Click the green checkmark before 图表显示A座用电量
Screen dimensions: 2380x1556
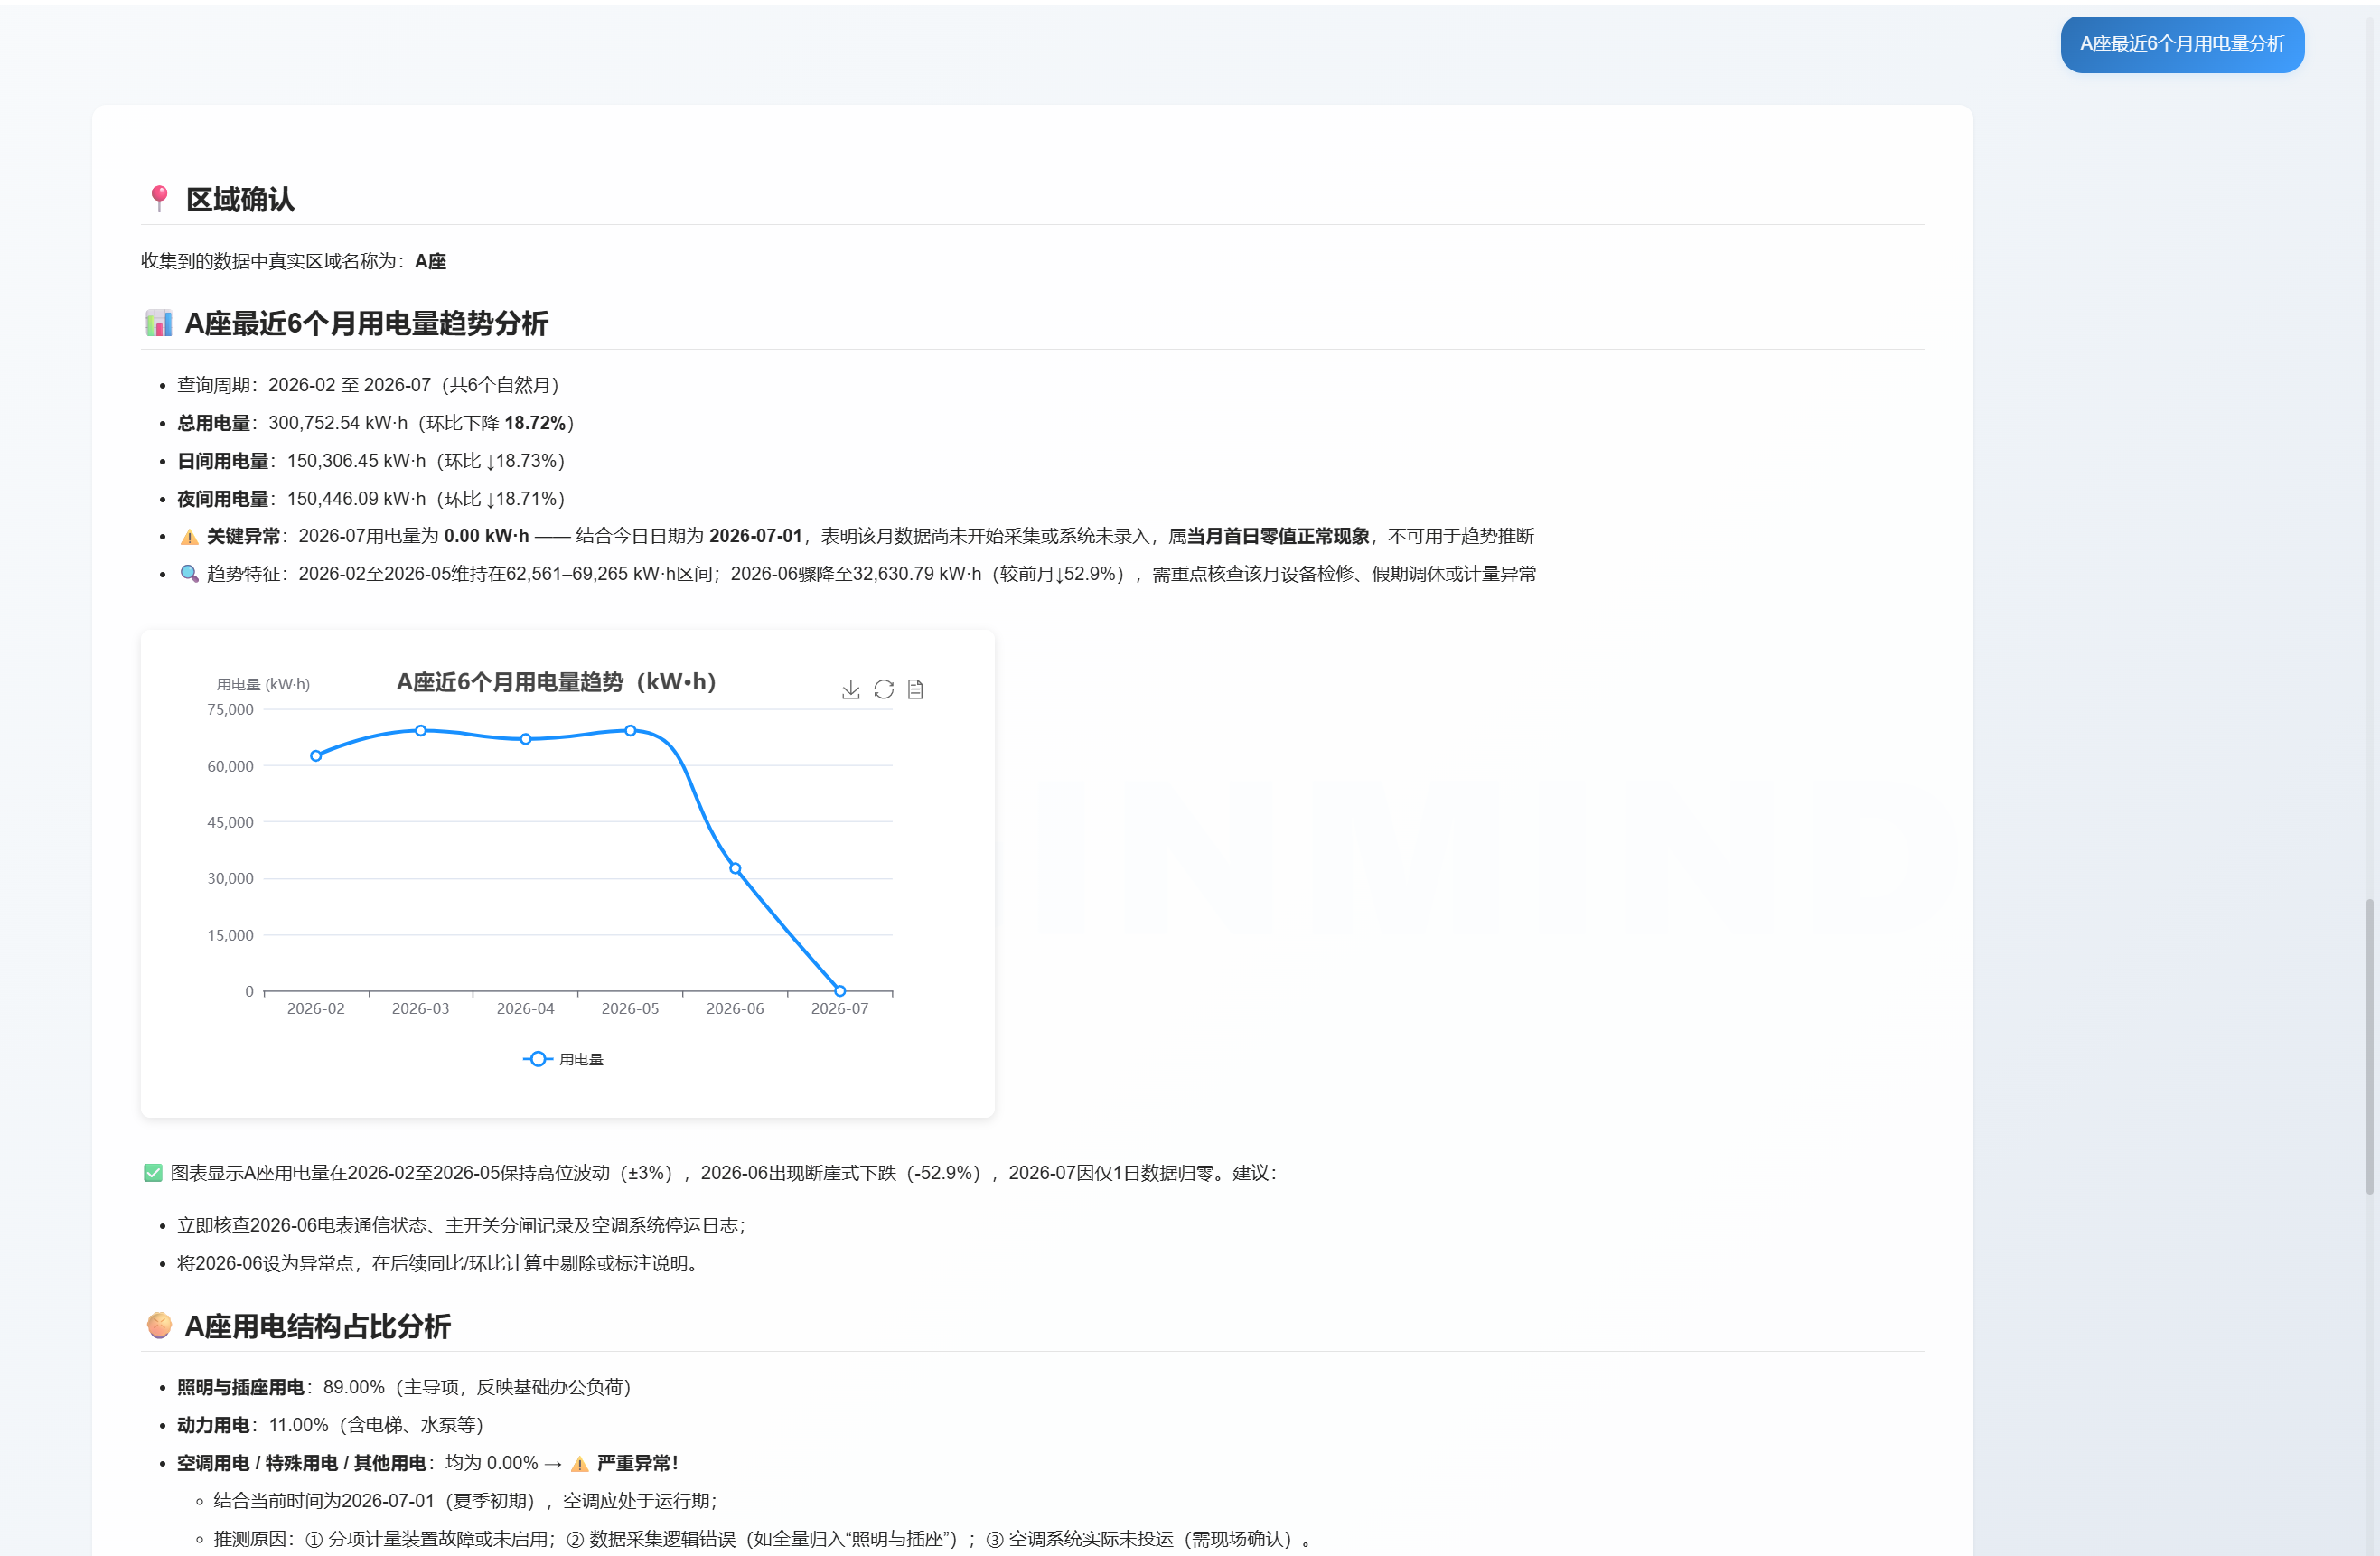[x=153, y=1173]
